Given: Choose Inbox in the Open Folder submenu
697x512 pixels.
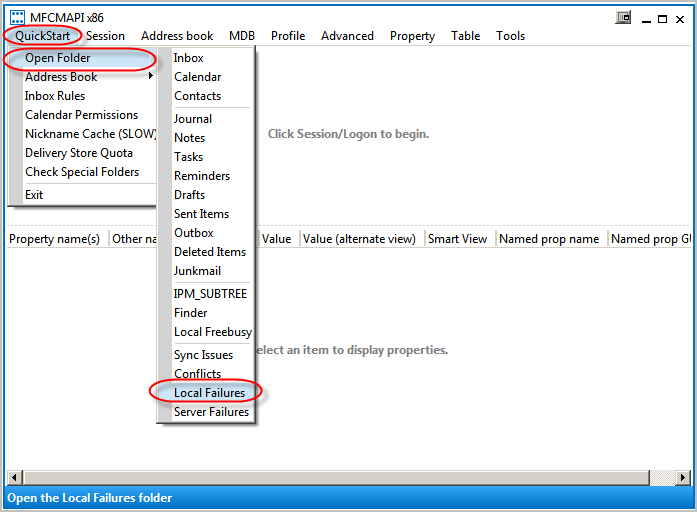Looking at the screenshot, I should coord(189,58).
